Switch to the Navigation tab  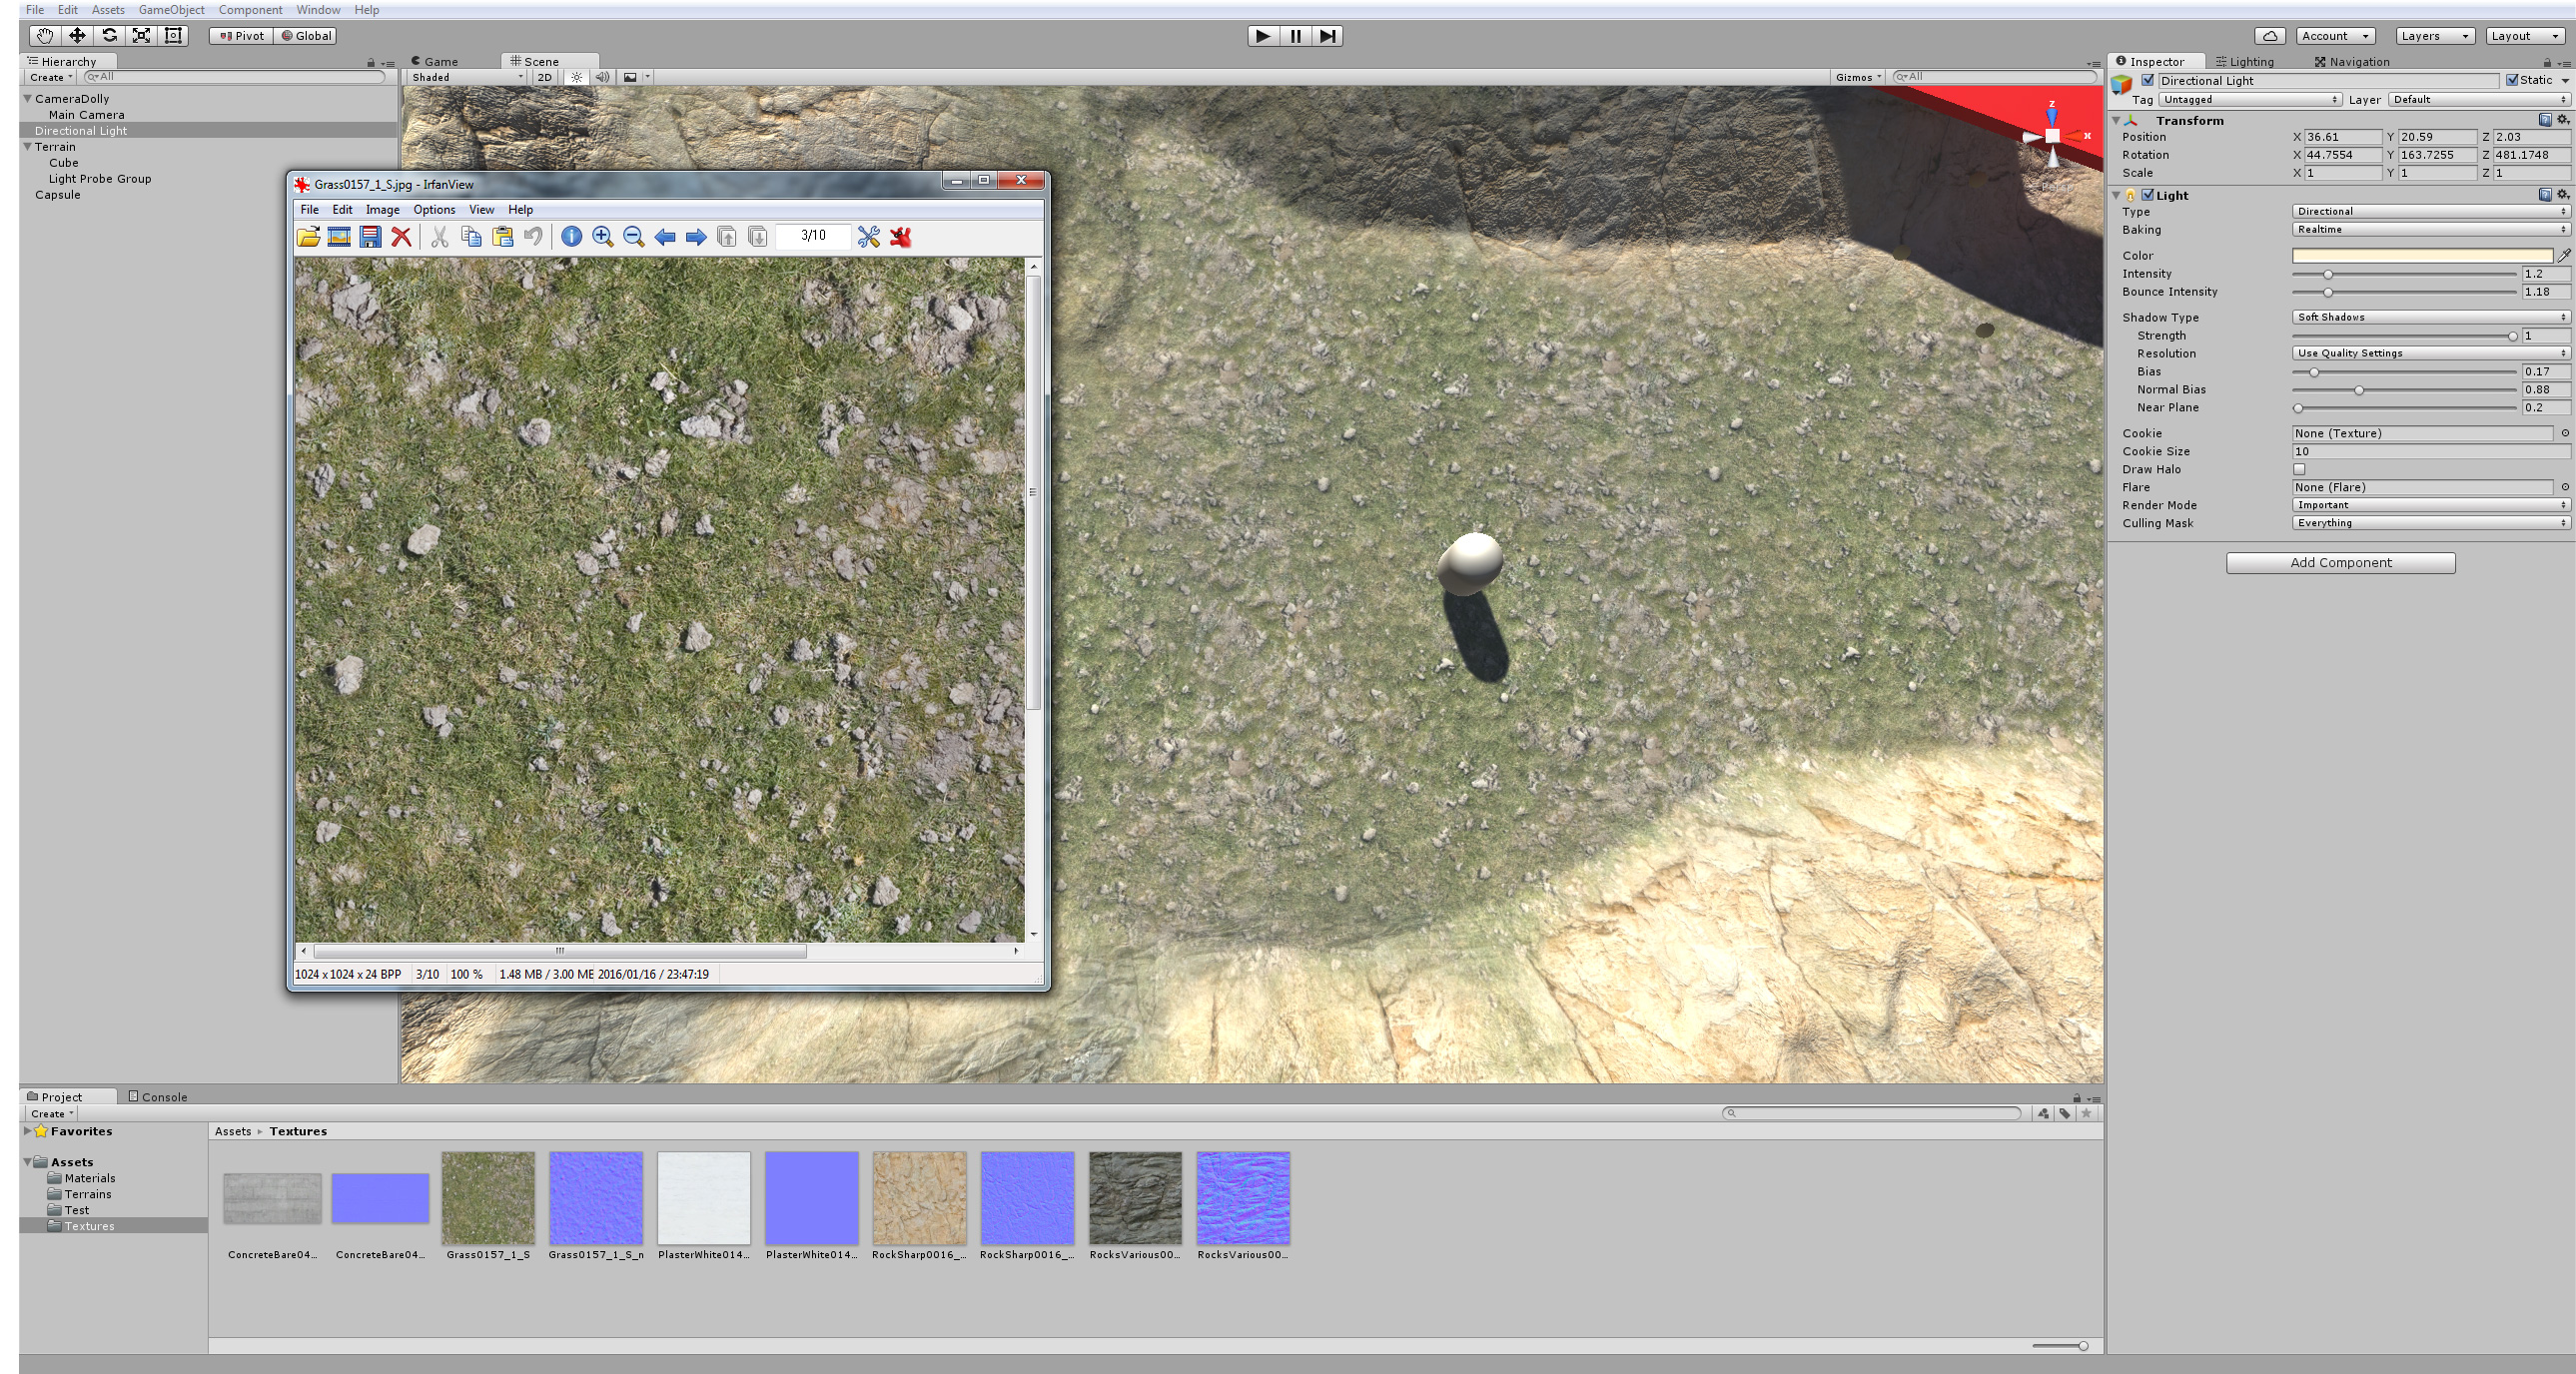2351,62
